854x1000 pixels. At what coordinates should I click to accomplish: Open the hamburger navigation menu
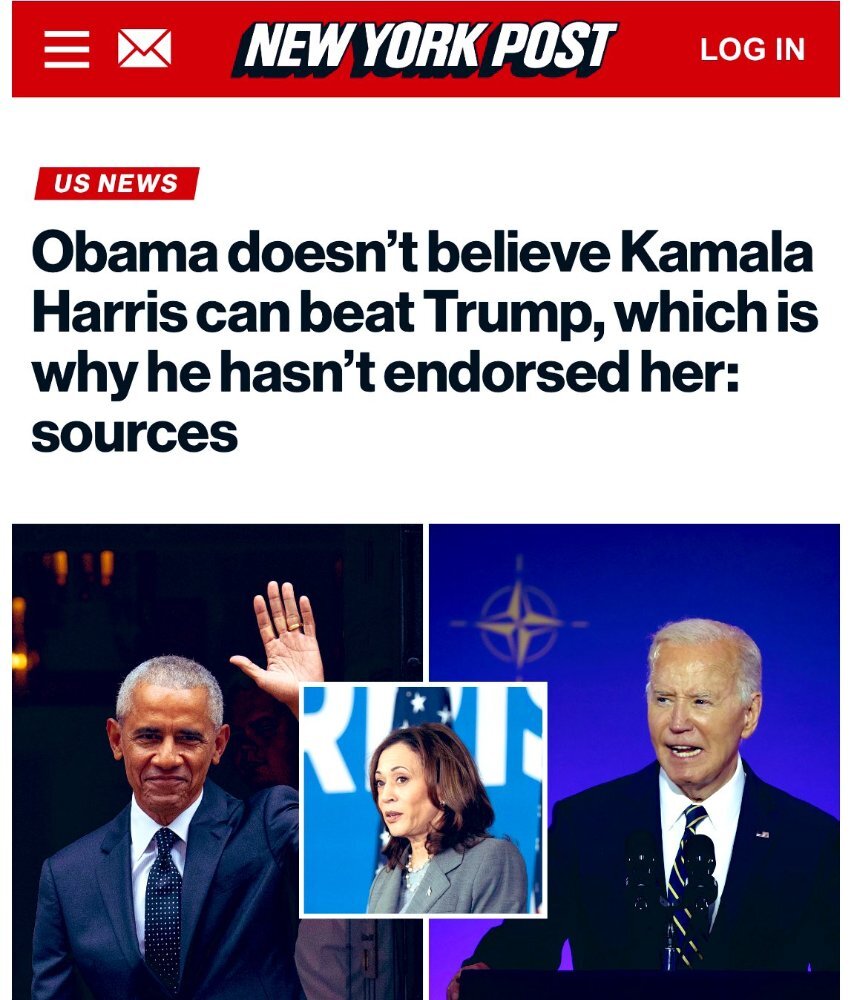point(66,49)
